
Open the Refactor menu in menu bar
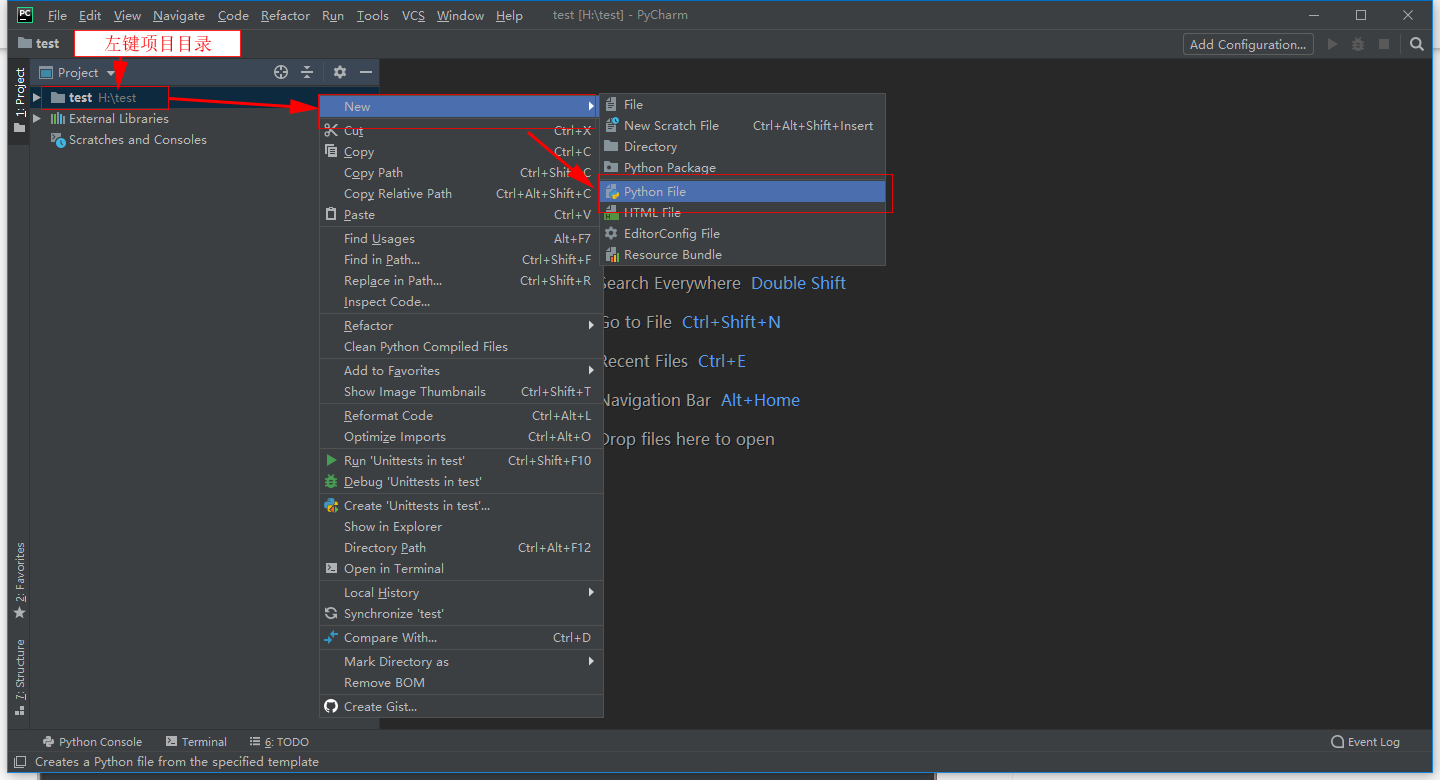pyautogui.click(x=285, y=15)
